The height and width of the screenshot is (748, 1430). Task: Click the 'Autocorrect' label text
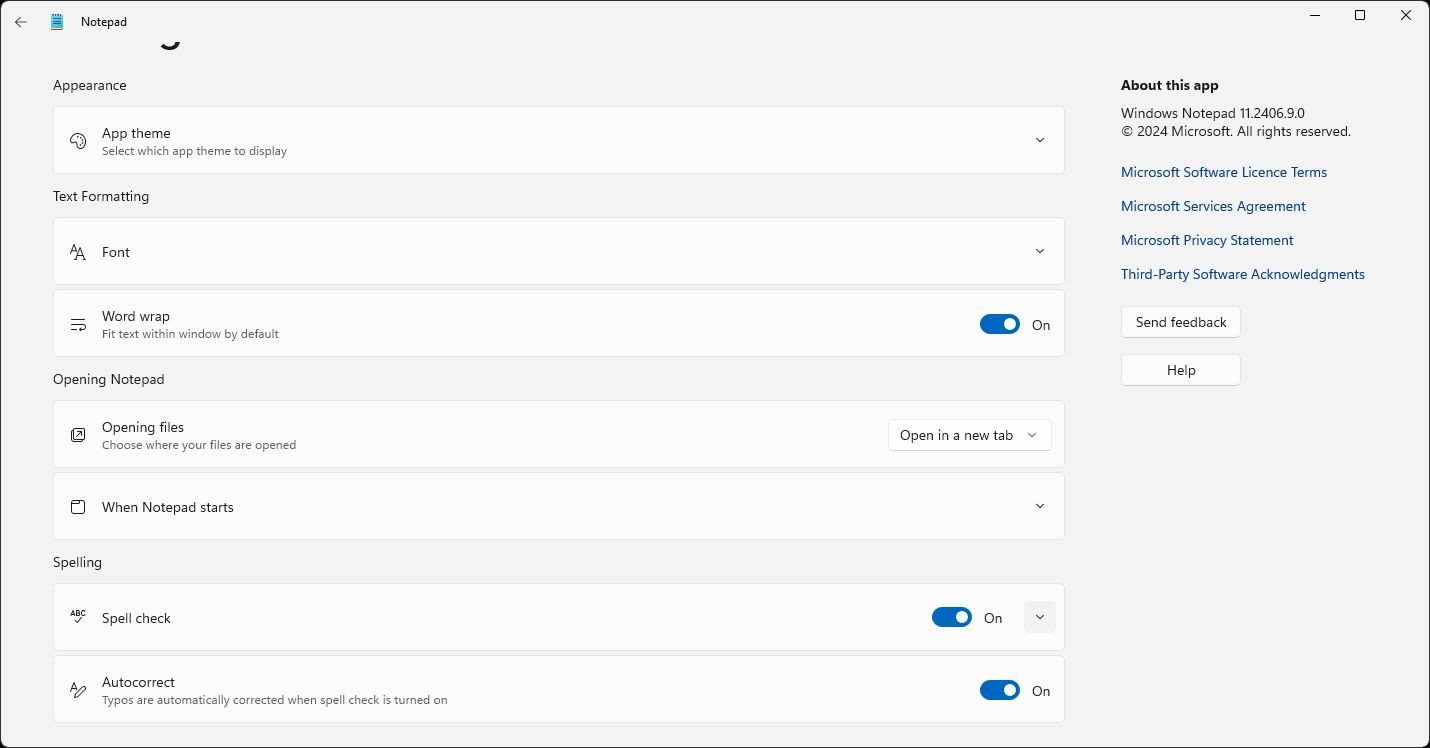click(x=139, y=682)
